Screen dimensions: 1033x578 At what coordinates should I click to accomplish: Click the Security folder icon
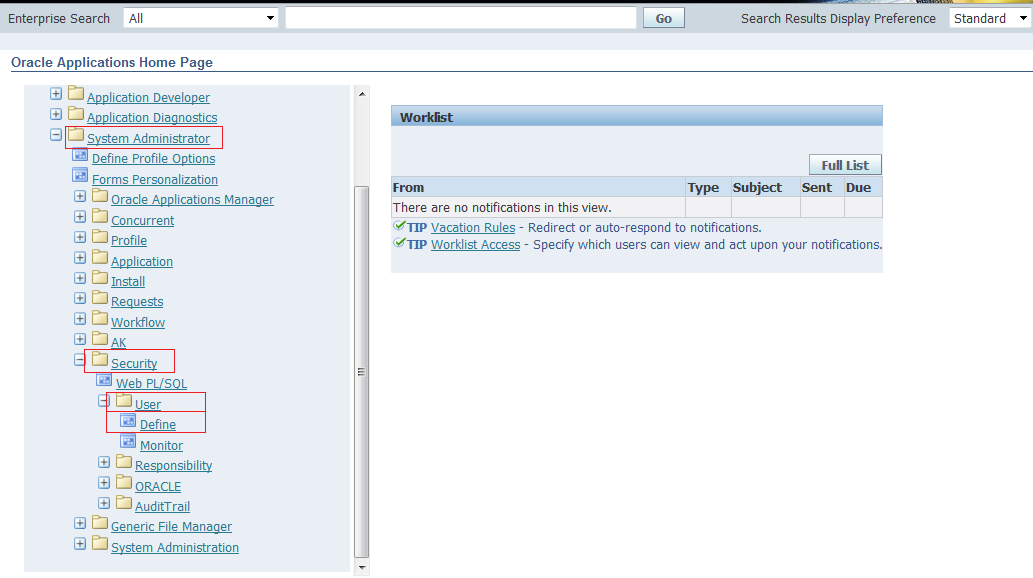tap(100, 361)
